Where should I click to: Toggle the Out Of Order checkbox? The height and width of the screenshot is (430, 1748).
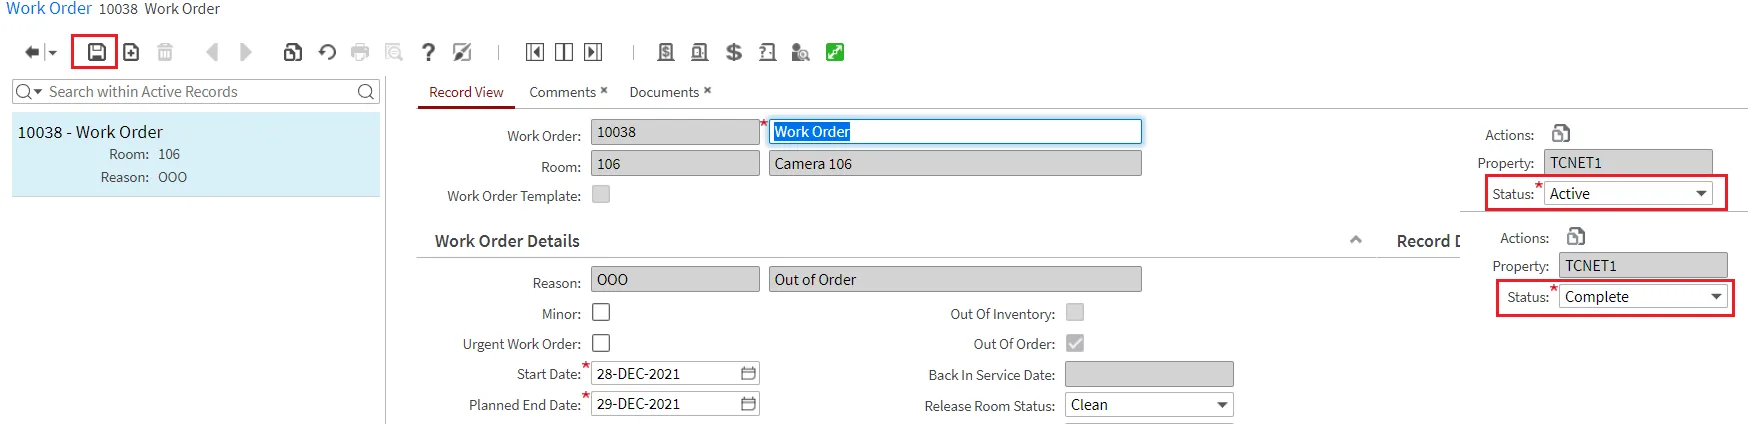pyautogui.click(x=1075, y=343)
